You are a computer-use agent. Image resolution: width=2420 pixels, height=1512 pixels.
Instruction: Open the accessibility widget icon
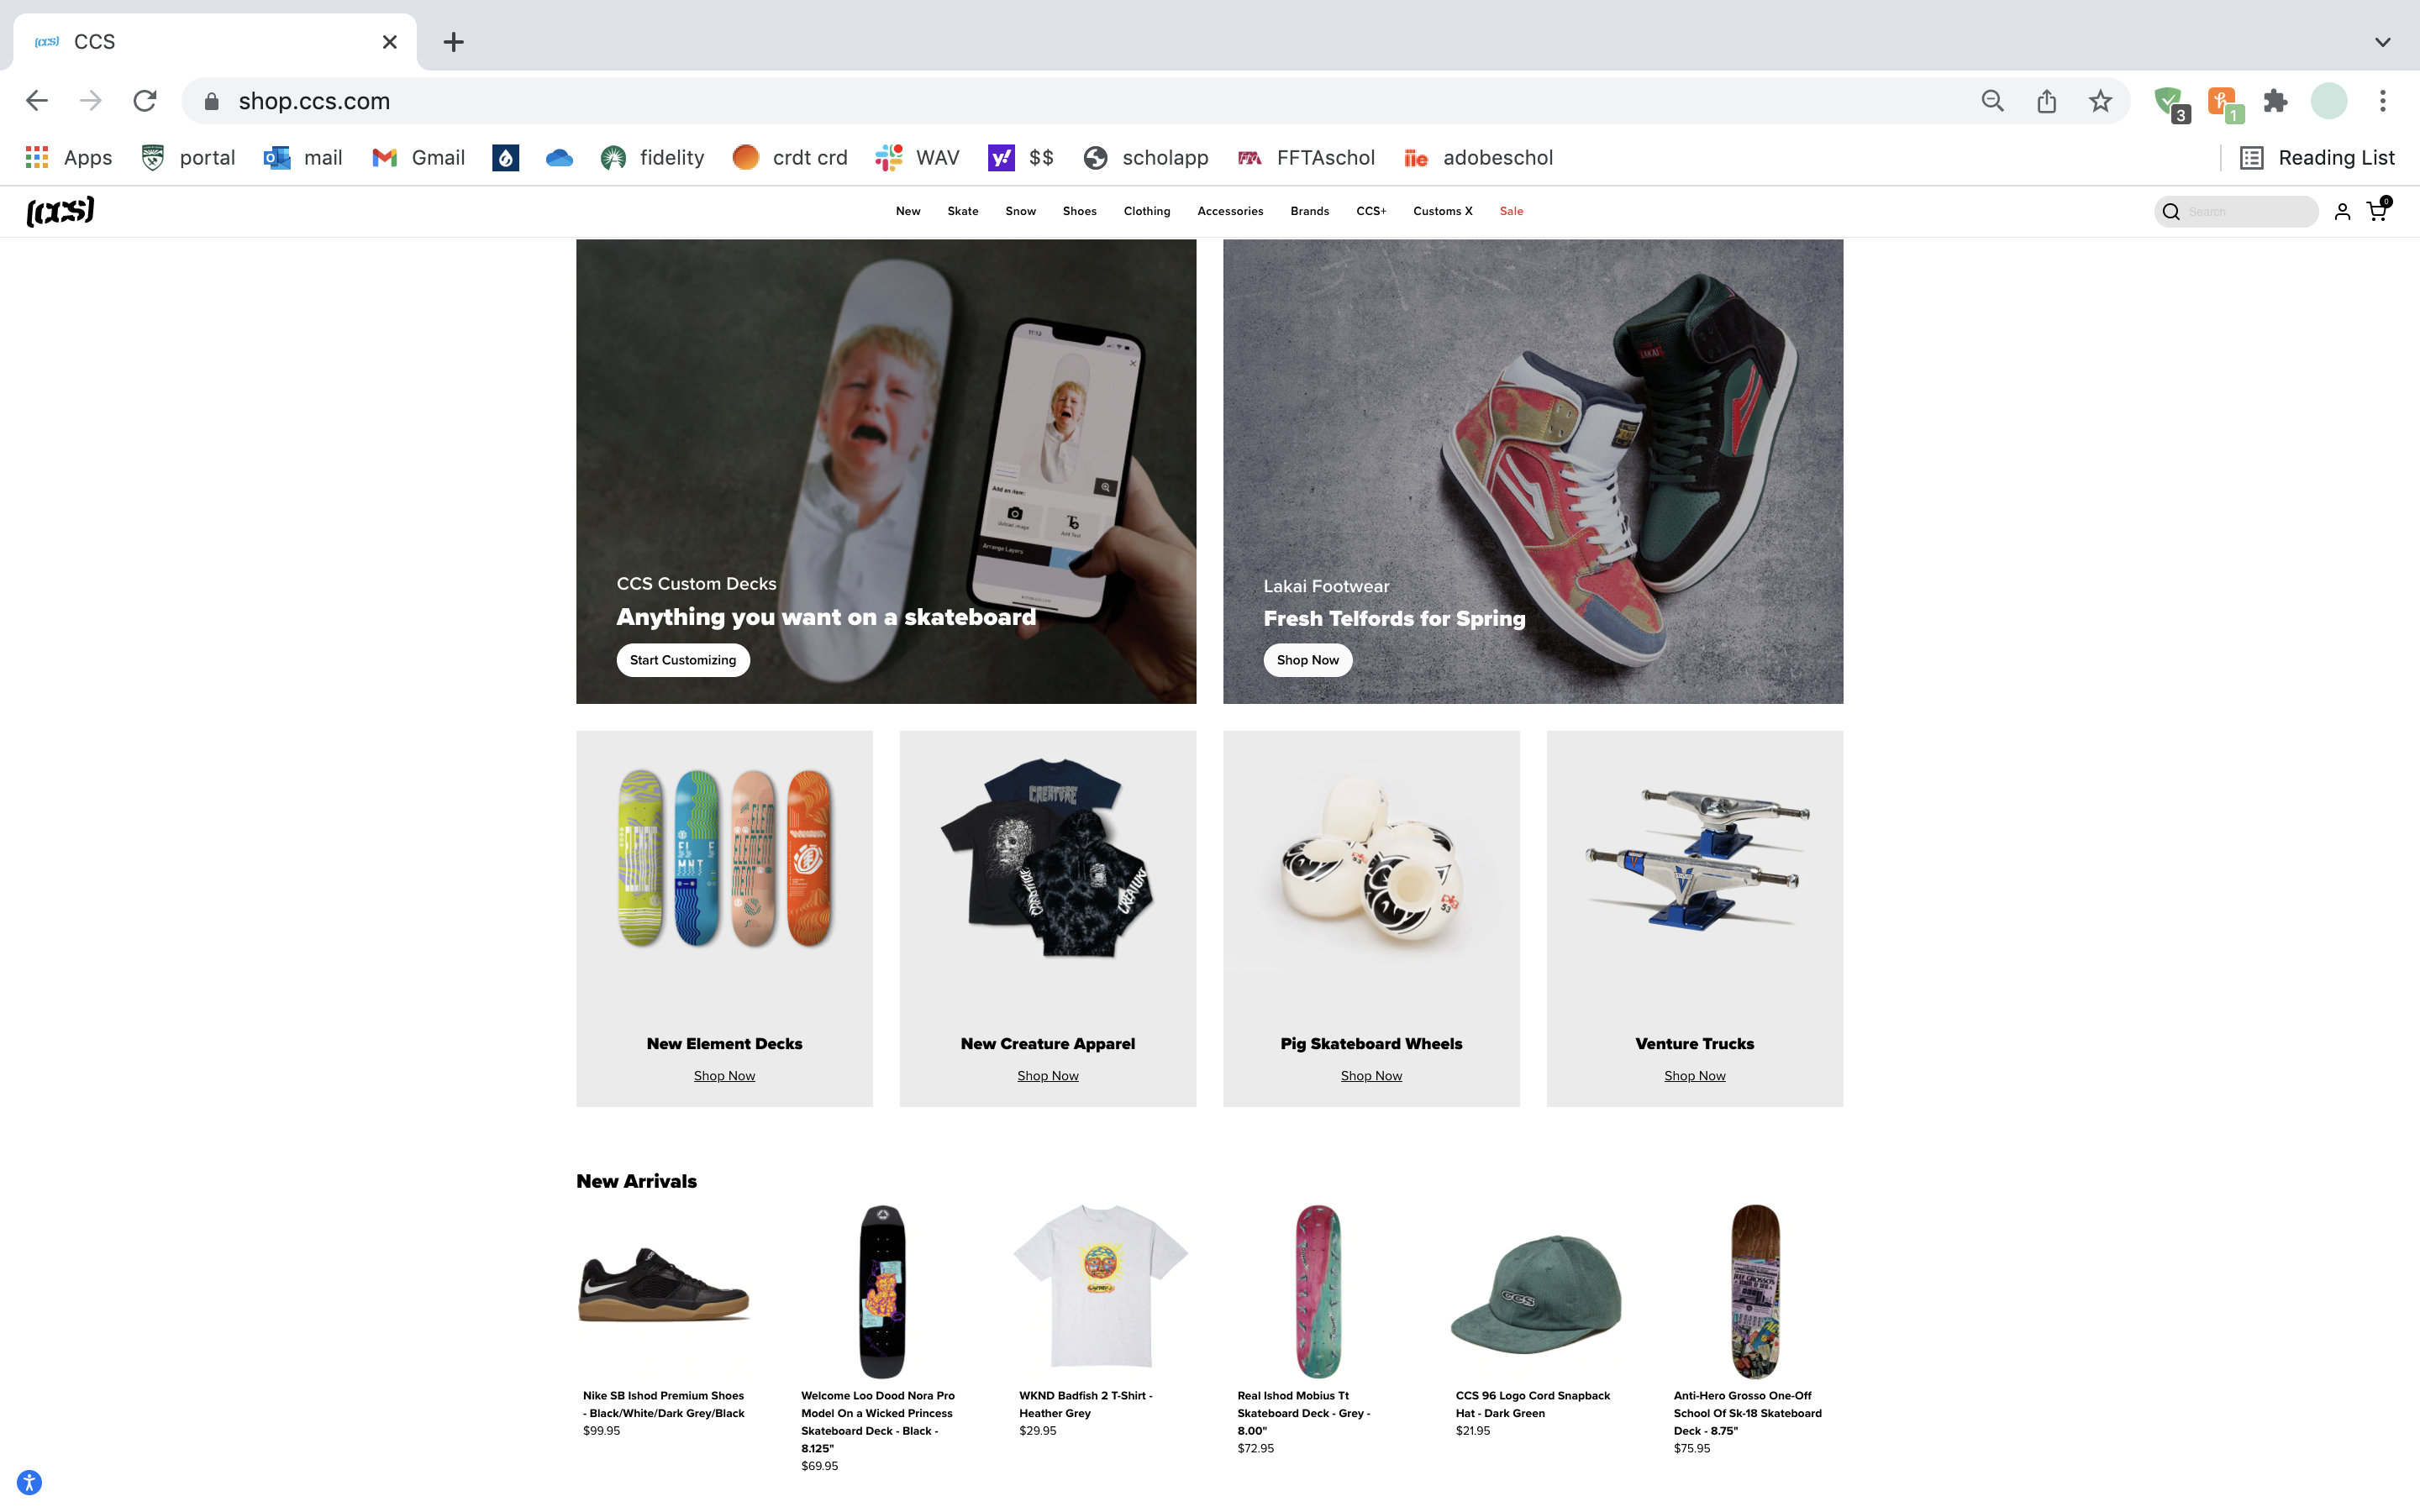[x=30, y=1482]
